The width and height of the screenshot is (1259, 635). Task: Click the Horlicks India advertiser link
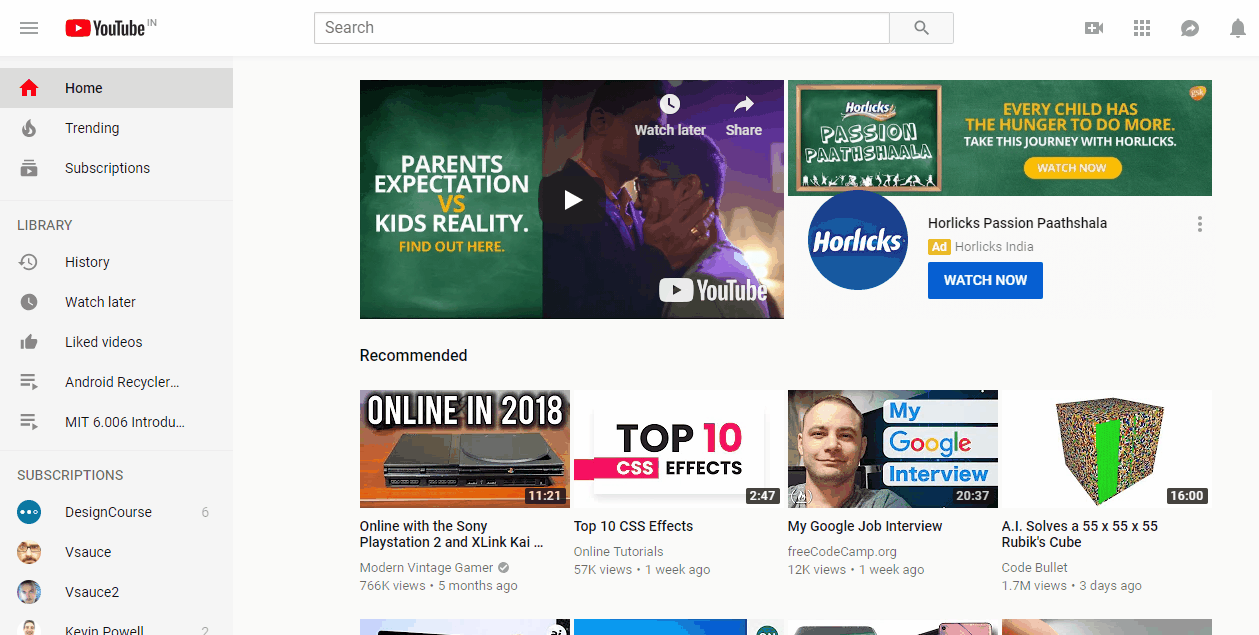(x=994, y=247)
